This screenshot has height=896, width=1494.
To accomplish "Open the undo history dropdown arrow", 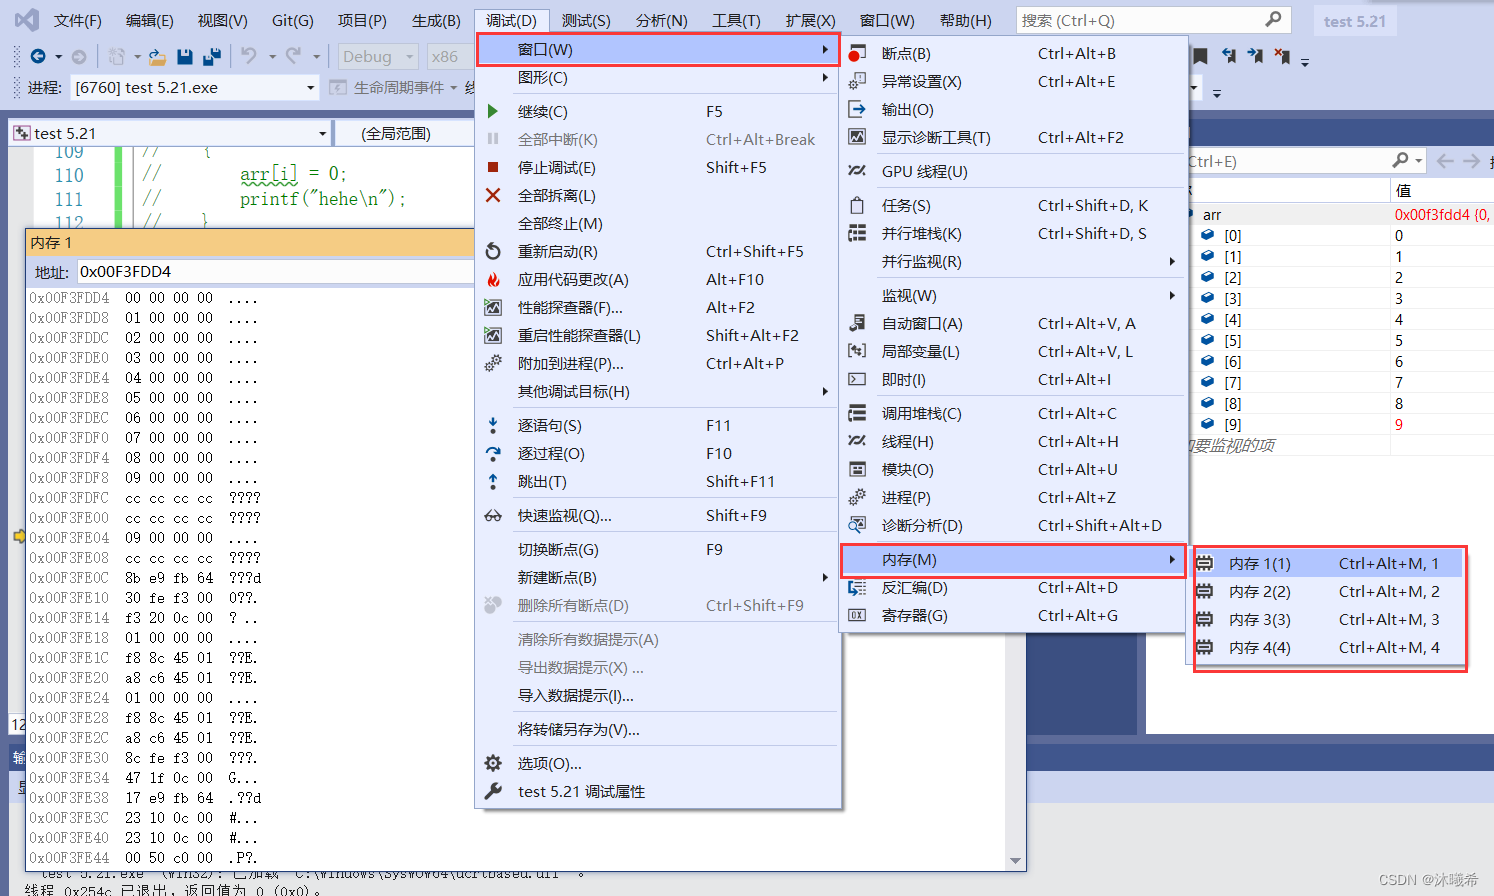I will point(272,57).
